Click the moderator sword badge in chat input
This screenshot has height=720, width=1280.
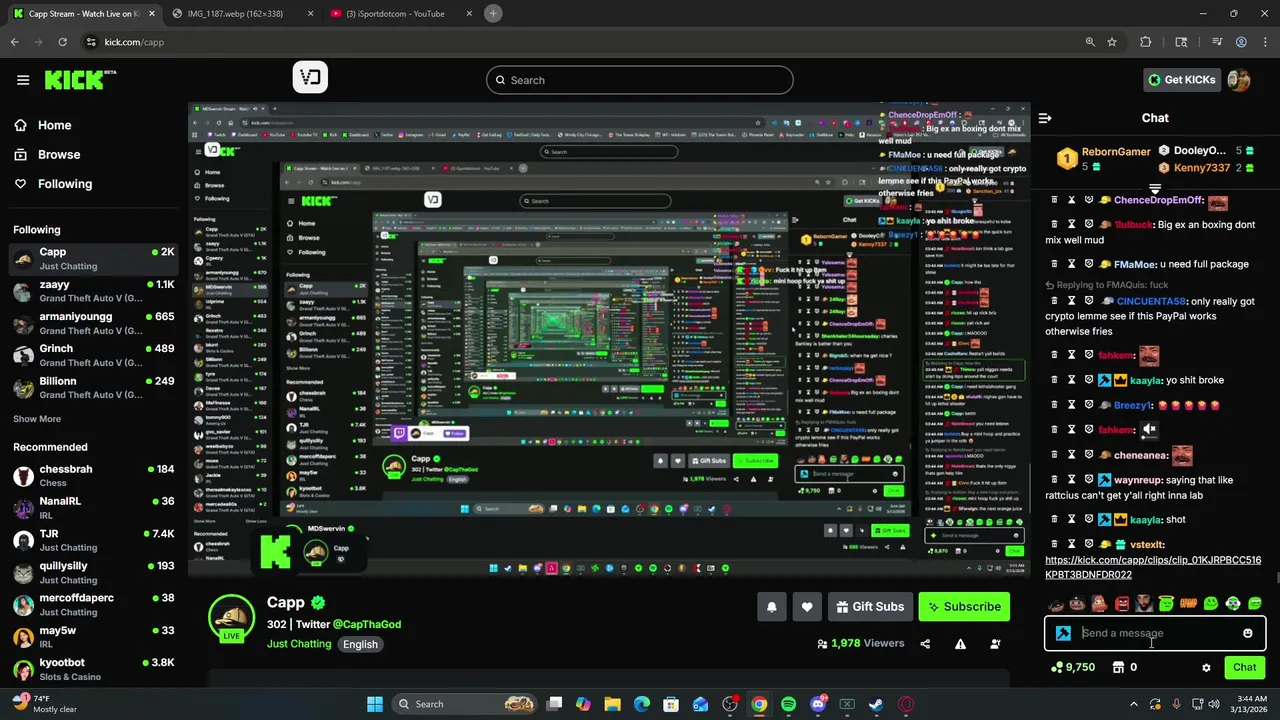1063,633
